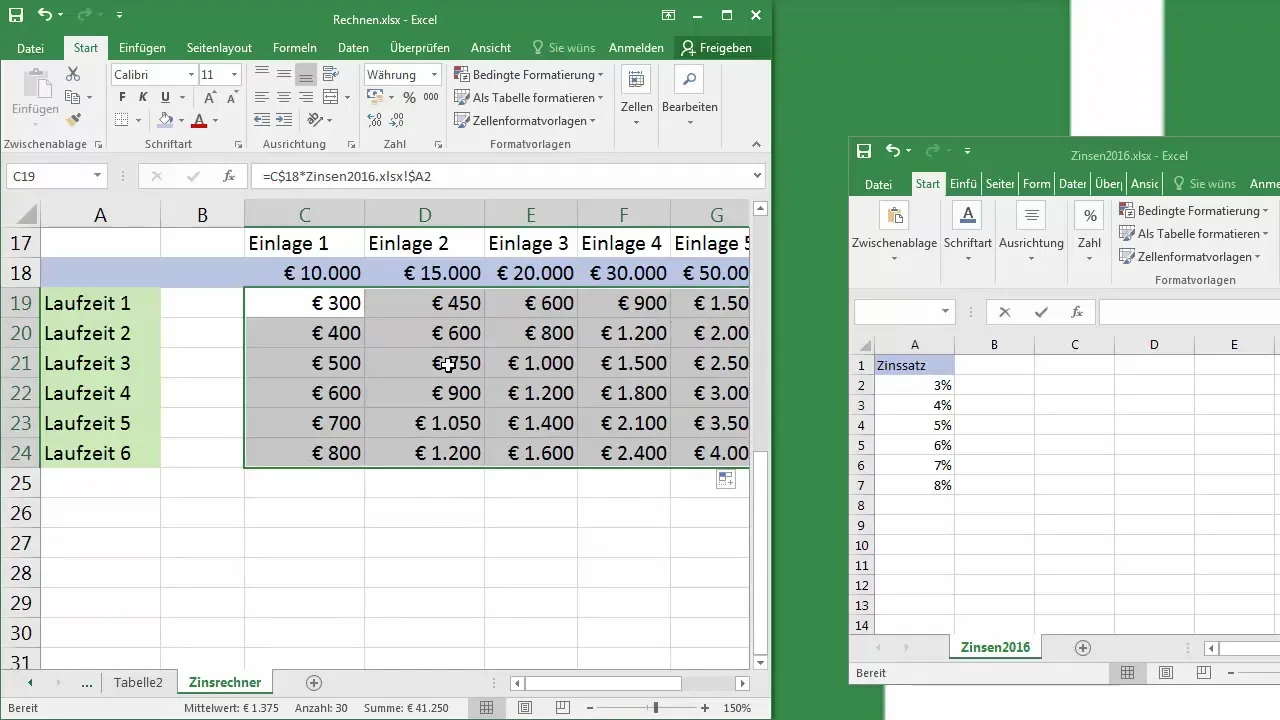Image resolution: width=1280 pixels, height=720 pixels.
Task: Toggle underline formatting (U)
Action: pyautogui.click(x=165, y=97)
